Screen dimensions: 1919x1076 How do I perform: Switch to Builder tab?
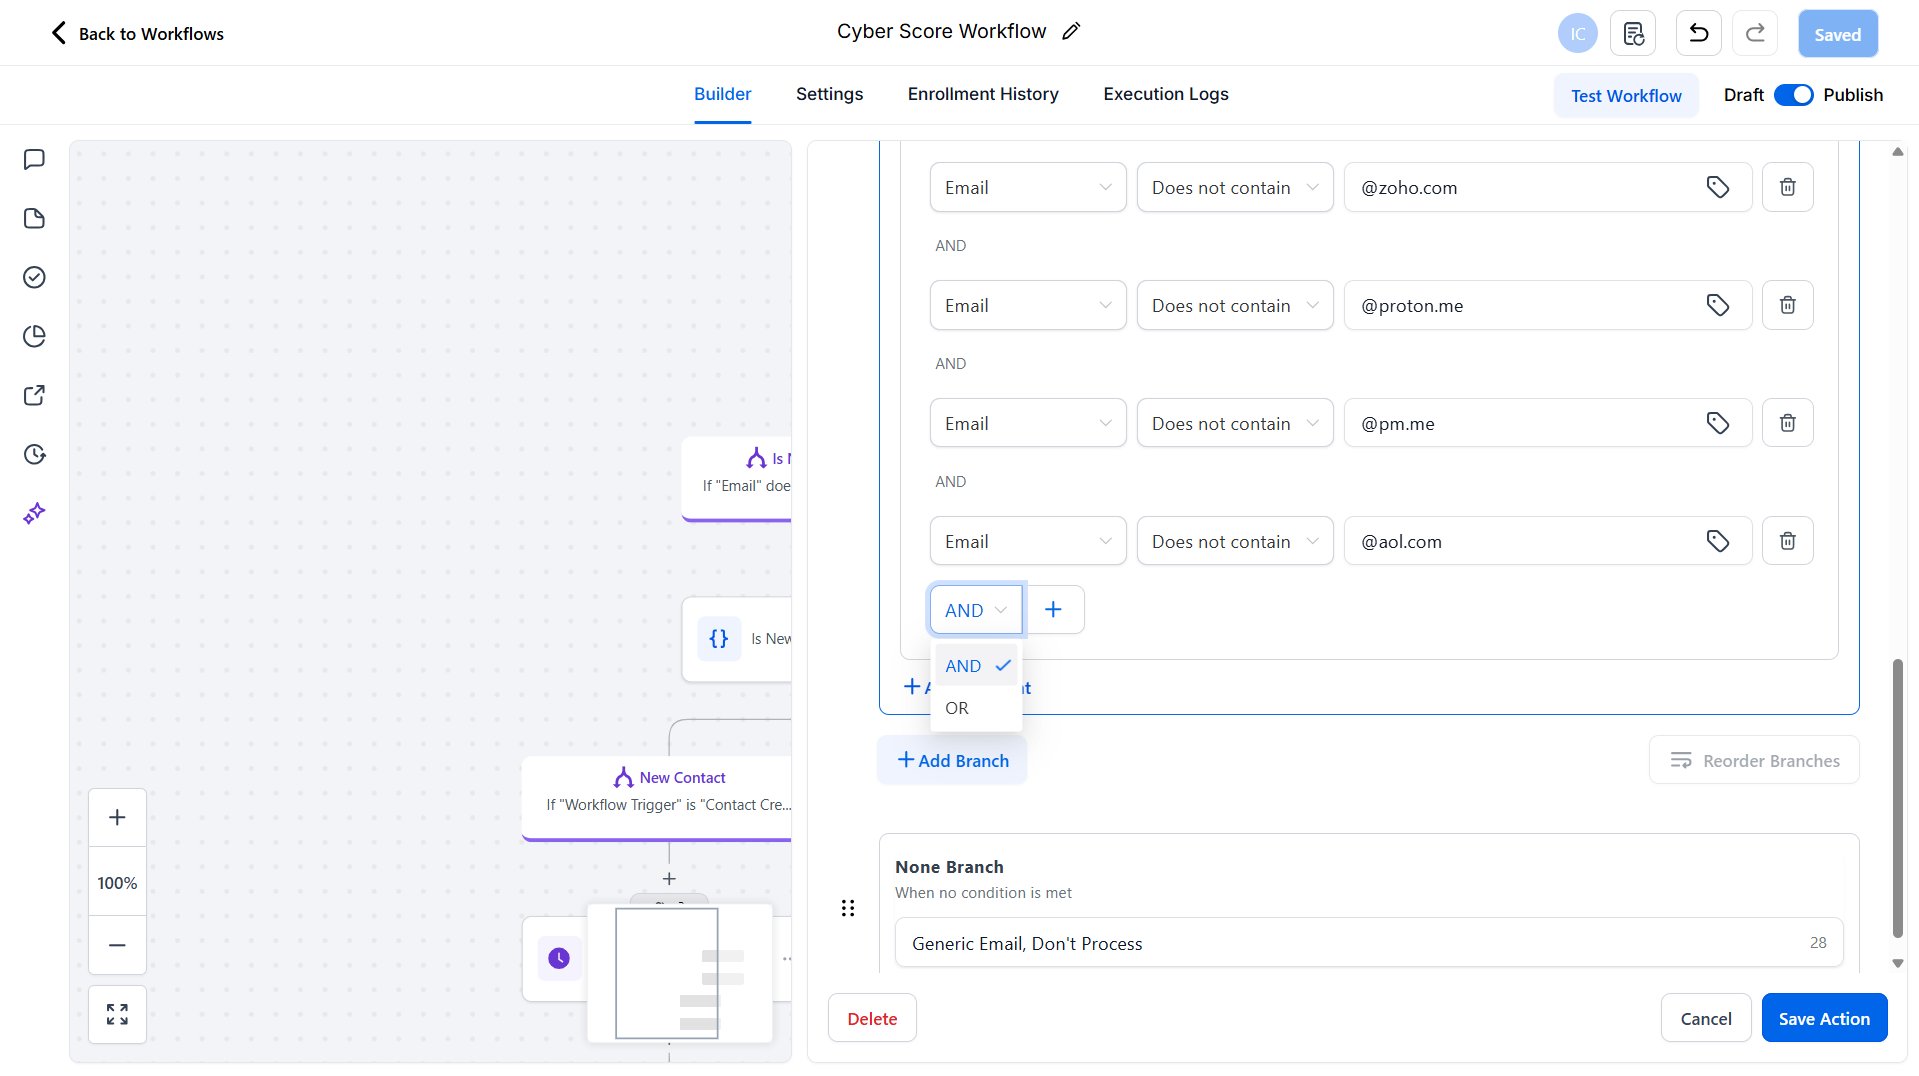[x=722, y=94]
